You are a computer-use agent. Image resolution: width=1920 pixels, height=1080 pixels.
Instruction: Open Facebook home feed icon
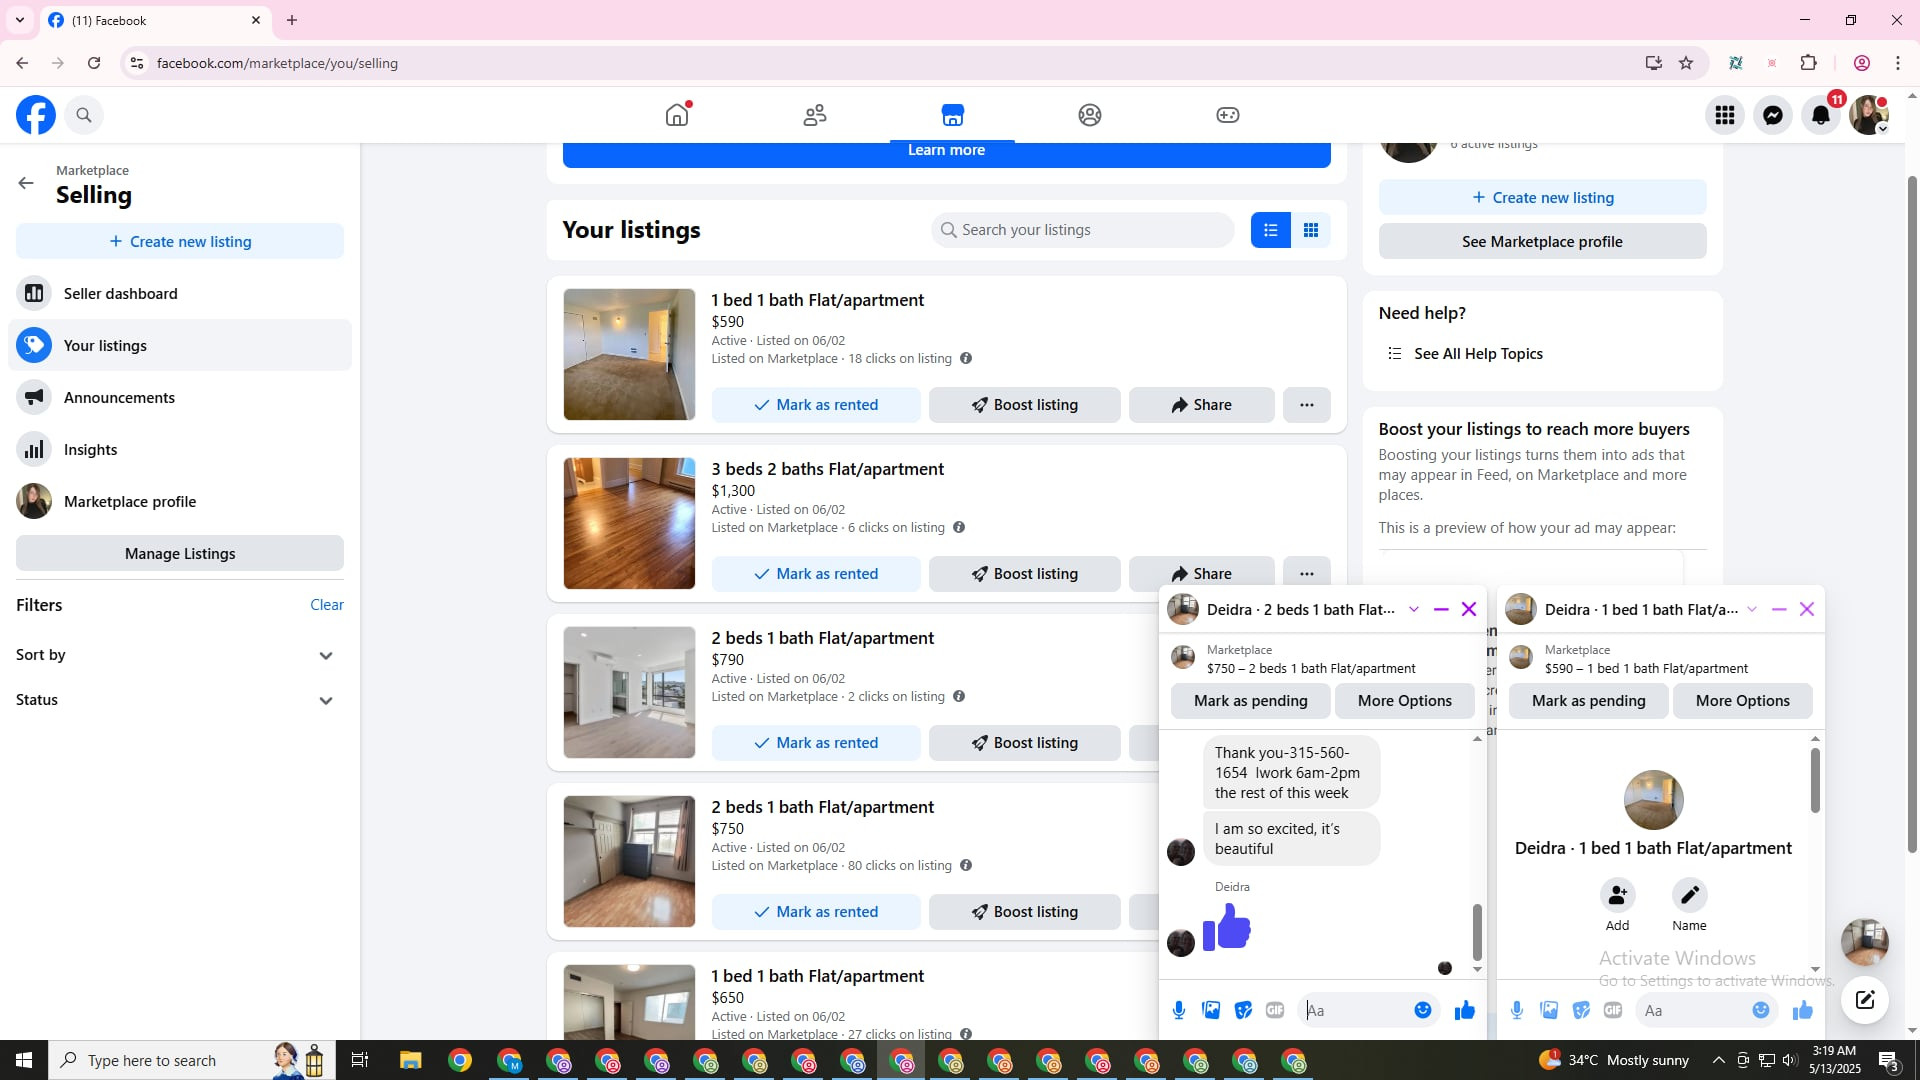coord(677,115)
